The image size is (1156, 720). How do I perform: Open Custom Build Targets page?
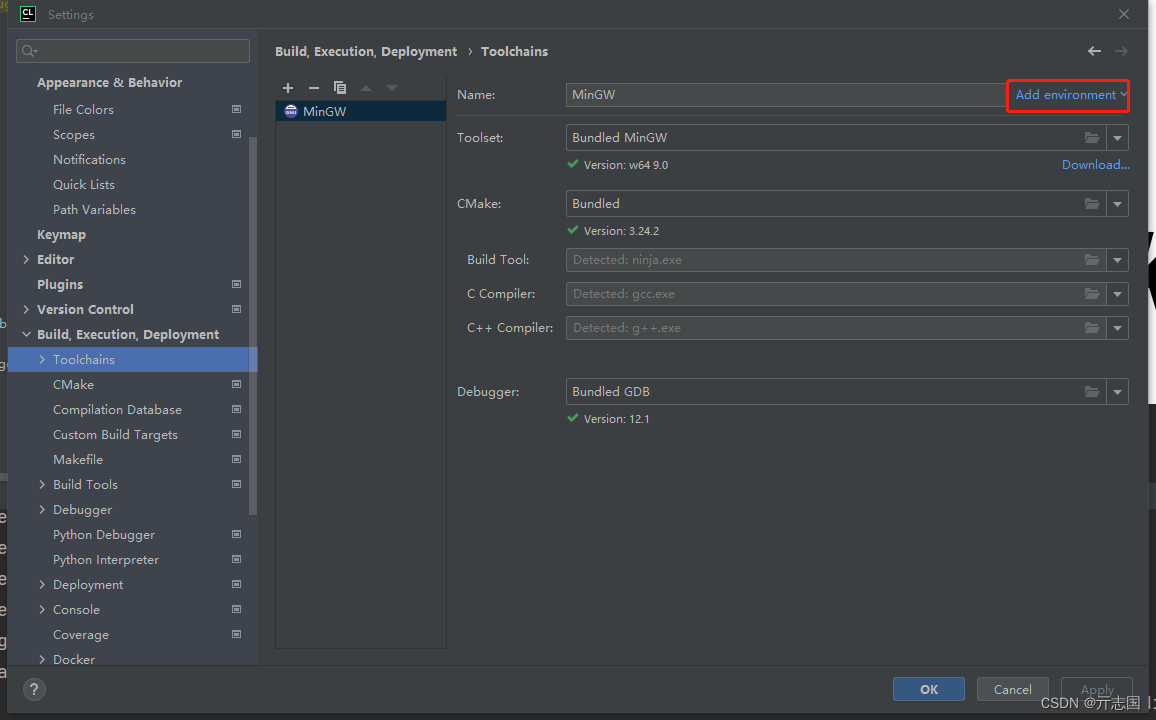pos(115,435)
